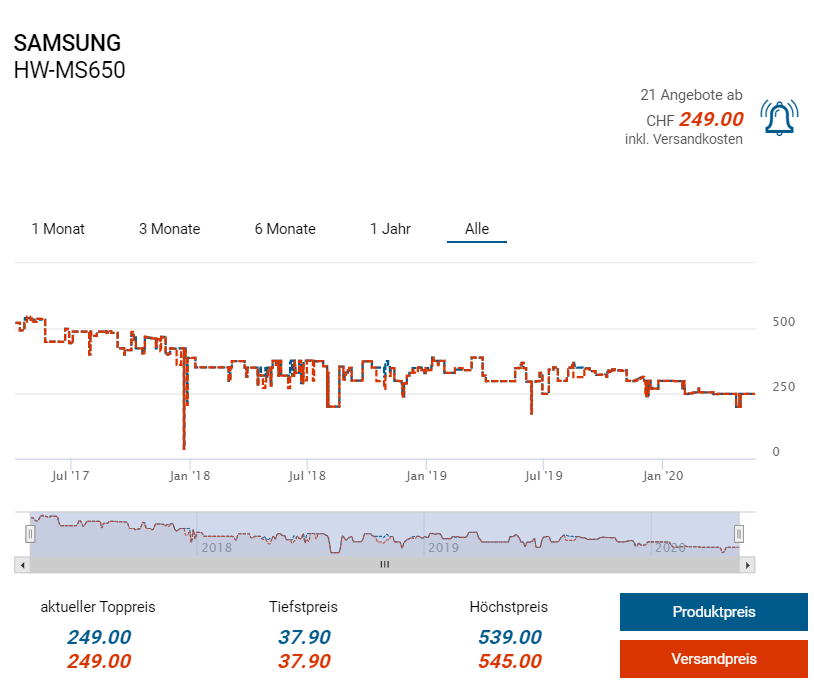Click the SAMSUNG HW-MS650 product title
Viewport: 814px width, 687px height.
(69, 56)
